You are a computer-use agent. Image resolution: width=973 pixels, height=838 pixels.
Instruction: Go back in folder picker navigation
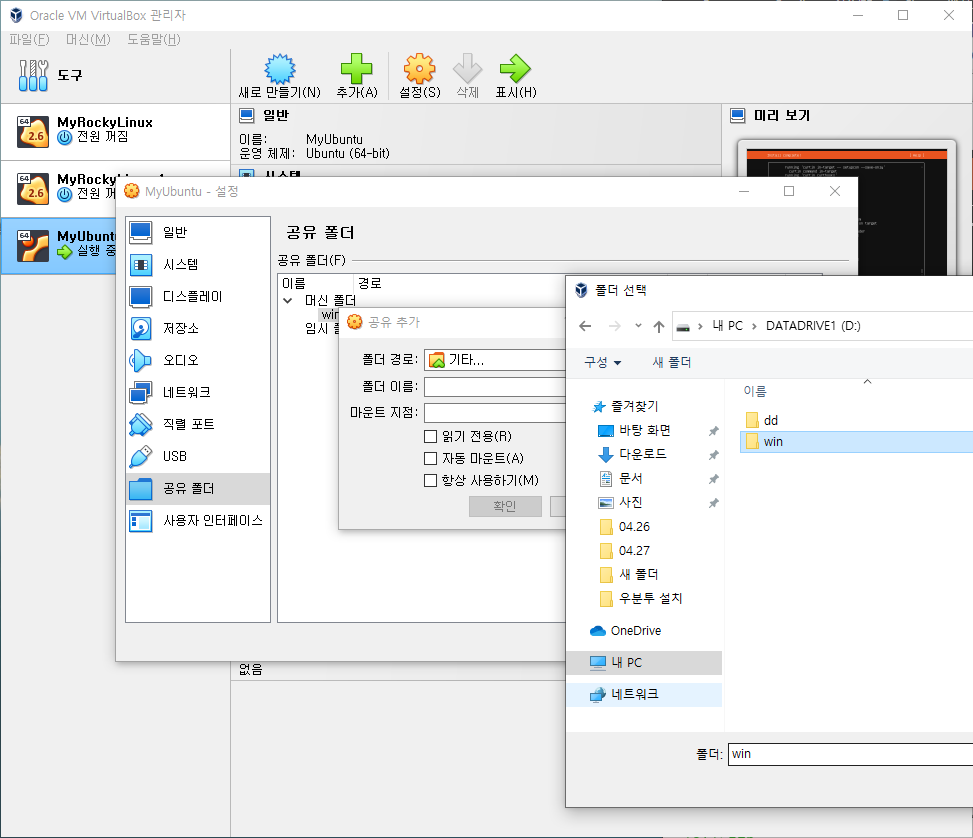tap(585, 326)
